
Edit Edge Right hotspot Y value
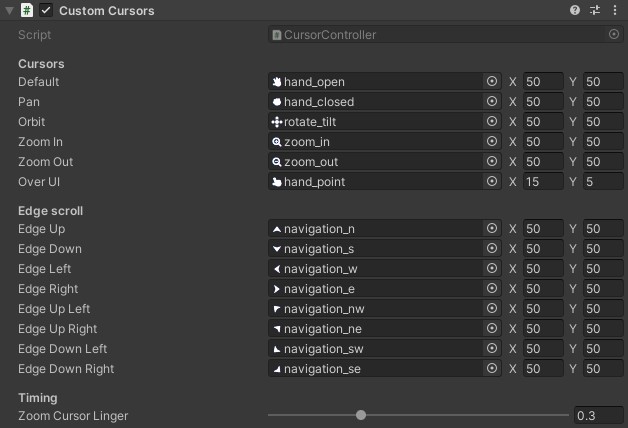(603, 289)
